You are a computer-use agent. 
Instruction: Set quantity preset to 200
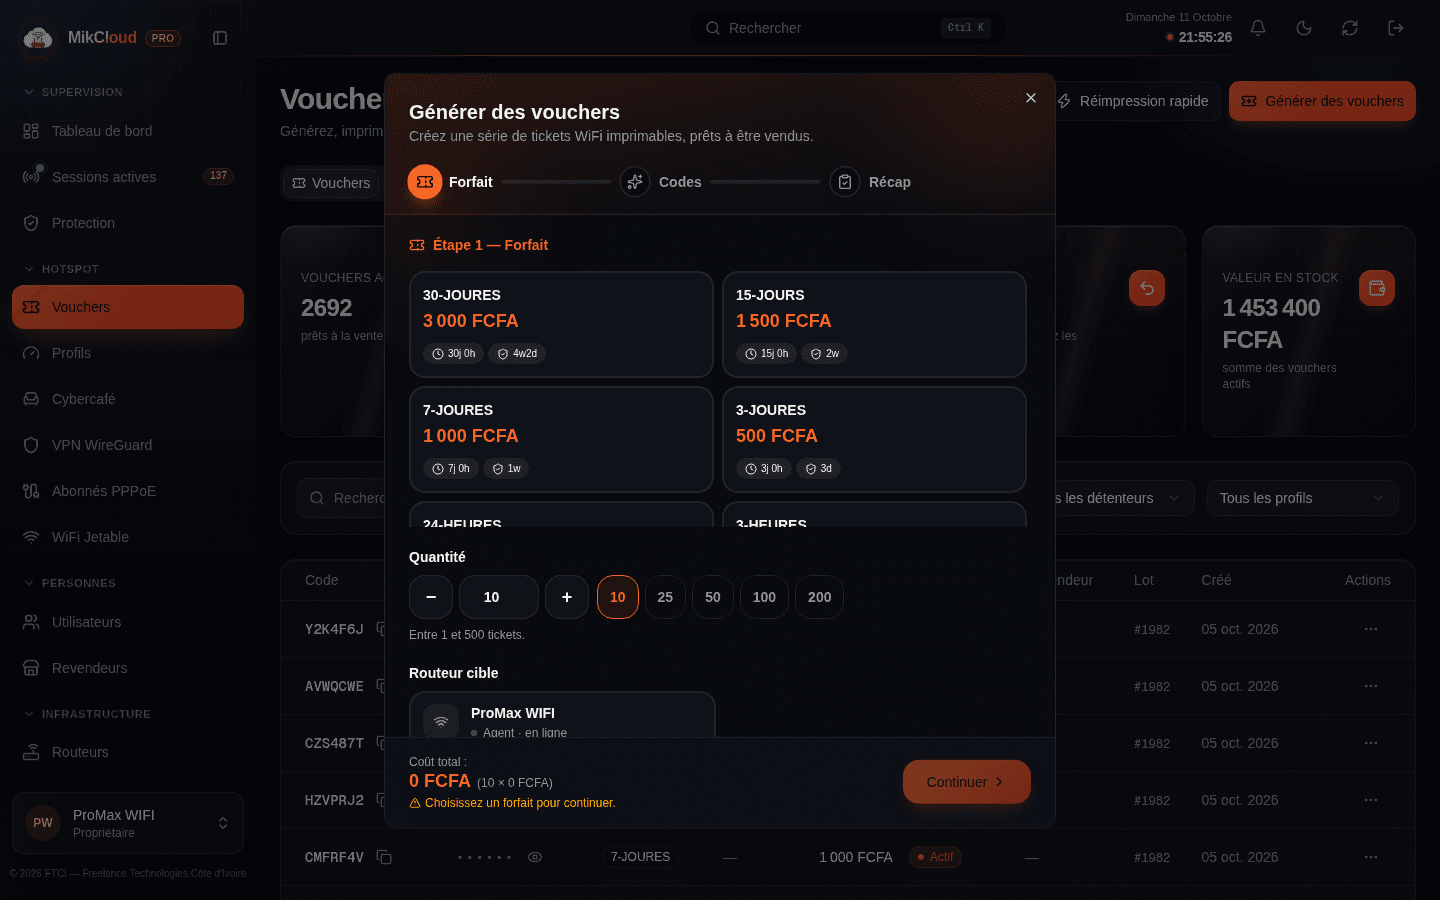(x=819, y=597)
